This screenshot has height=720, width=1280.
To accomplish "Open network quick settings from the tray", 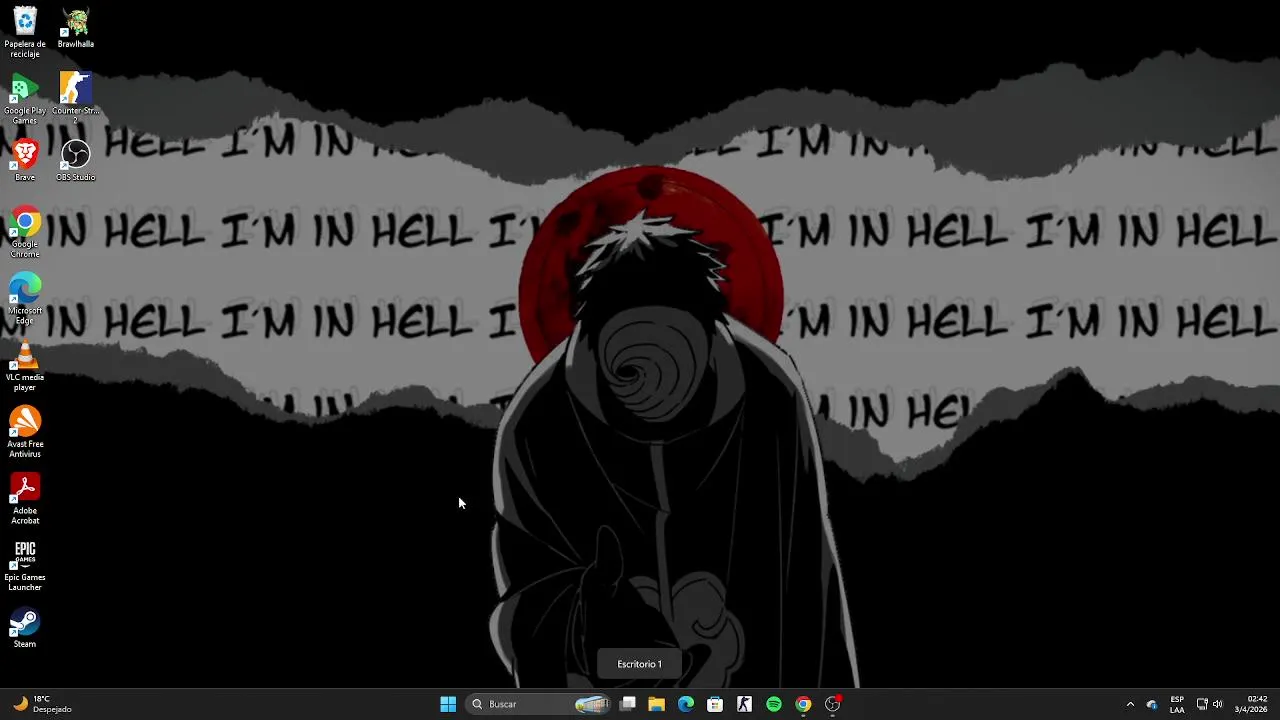I will coord(1202,704).
